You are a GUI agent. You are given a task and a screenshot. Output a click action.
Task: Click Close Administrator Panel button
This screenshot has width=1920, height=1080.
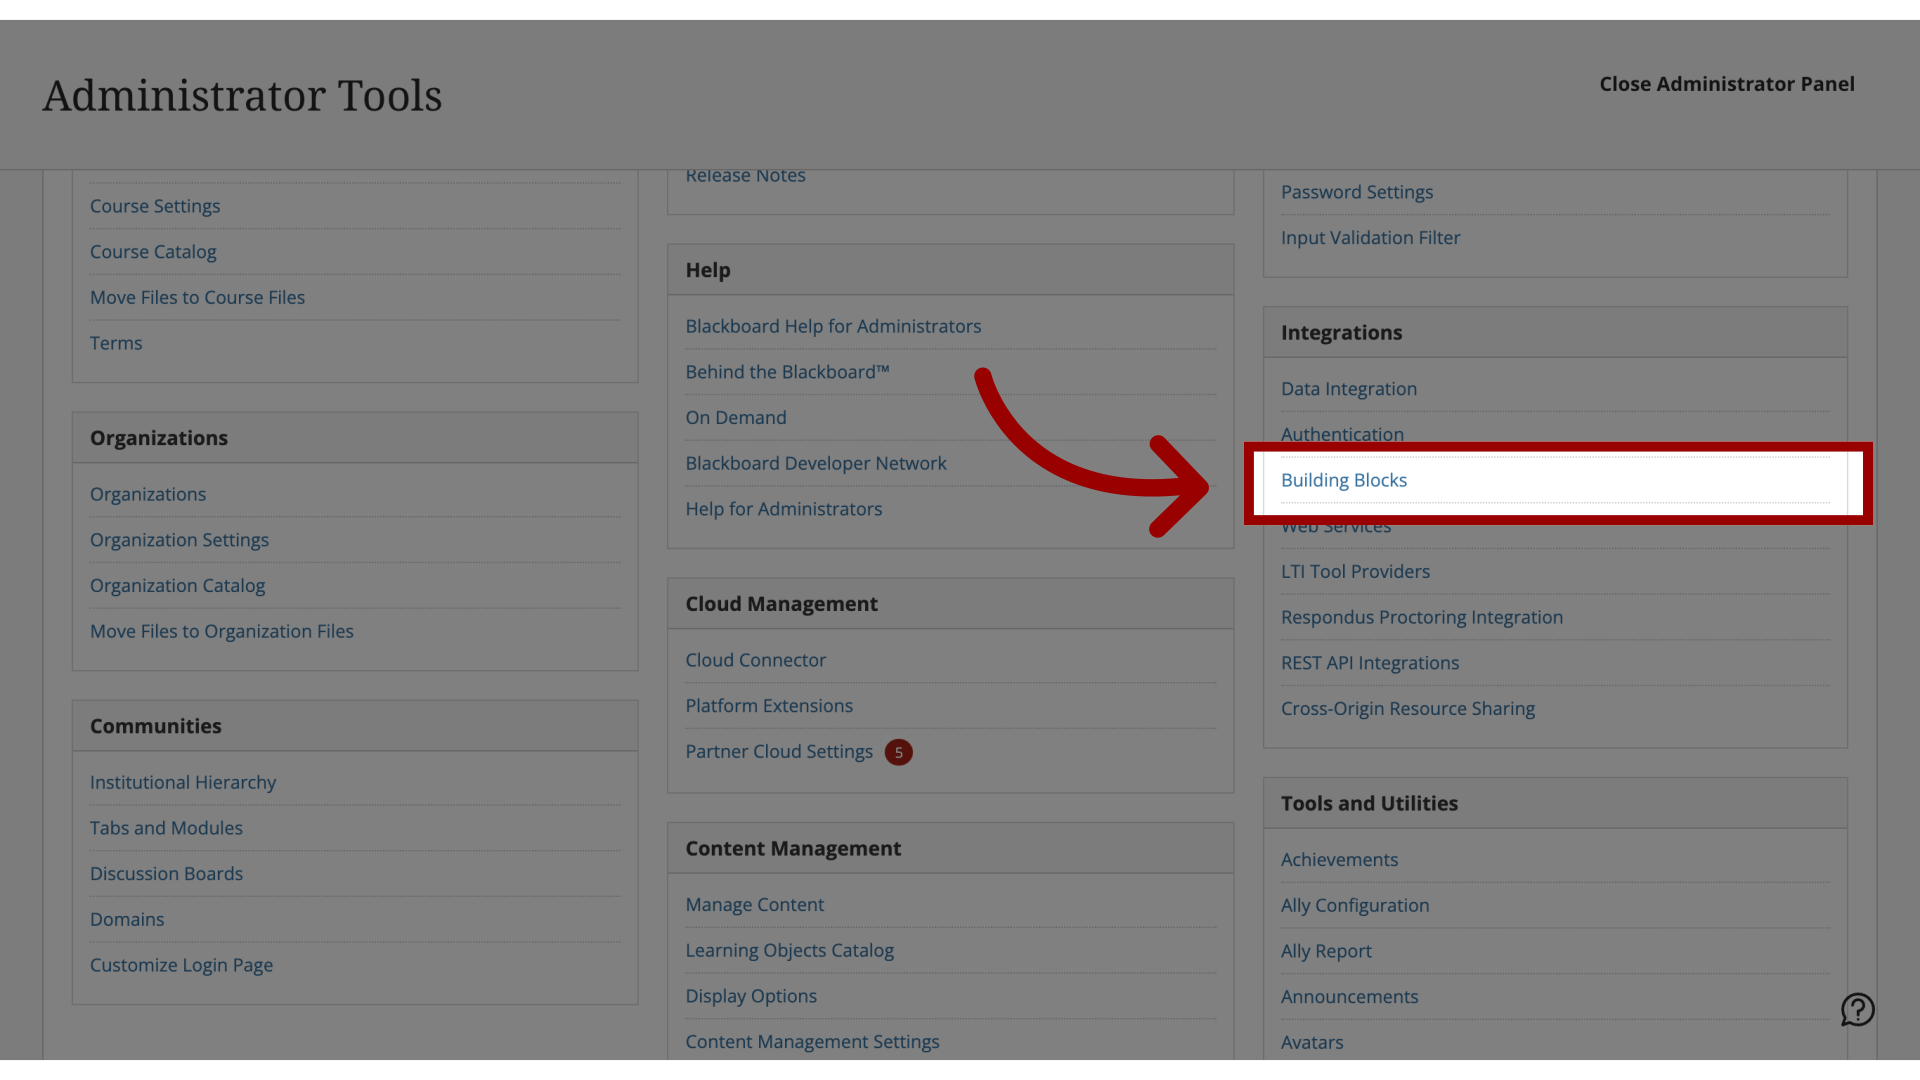click(1727, 84)
